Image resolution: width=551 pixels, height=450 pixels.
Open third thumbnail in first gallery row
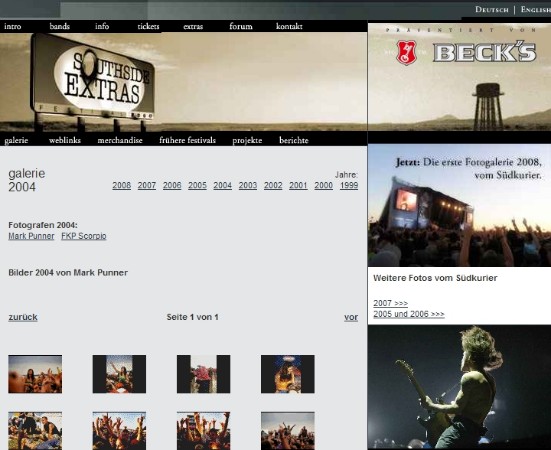tap(203, 374)
